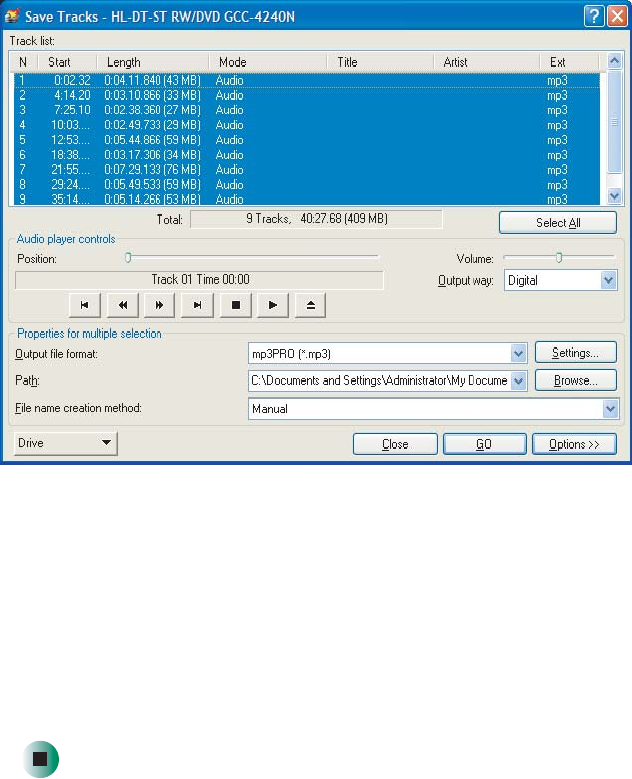
Task: Click the Nero icon in title bar
Action: pyautogui.click(x=12, y=16)
